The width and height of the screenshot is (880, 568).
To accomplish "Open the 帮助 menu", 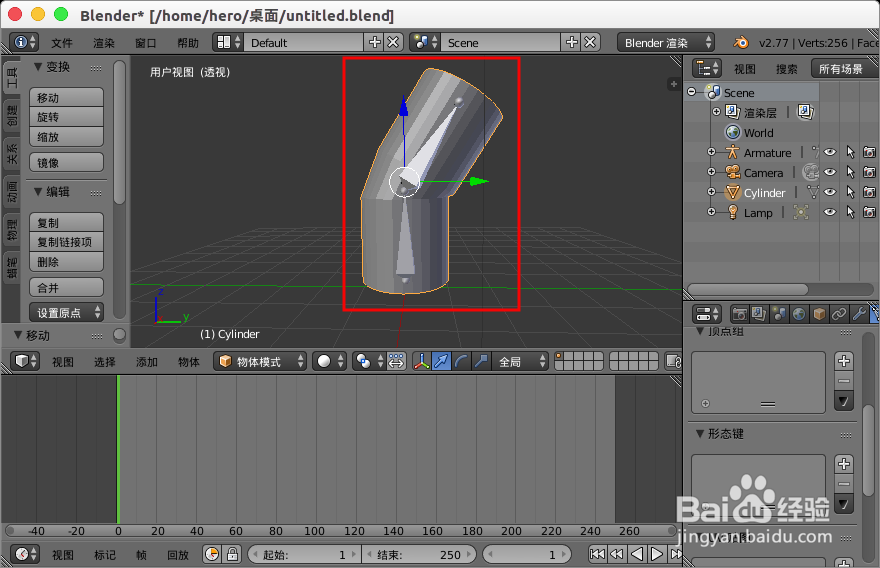I will tap(188, 43).
